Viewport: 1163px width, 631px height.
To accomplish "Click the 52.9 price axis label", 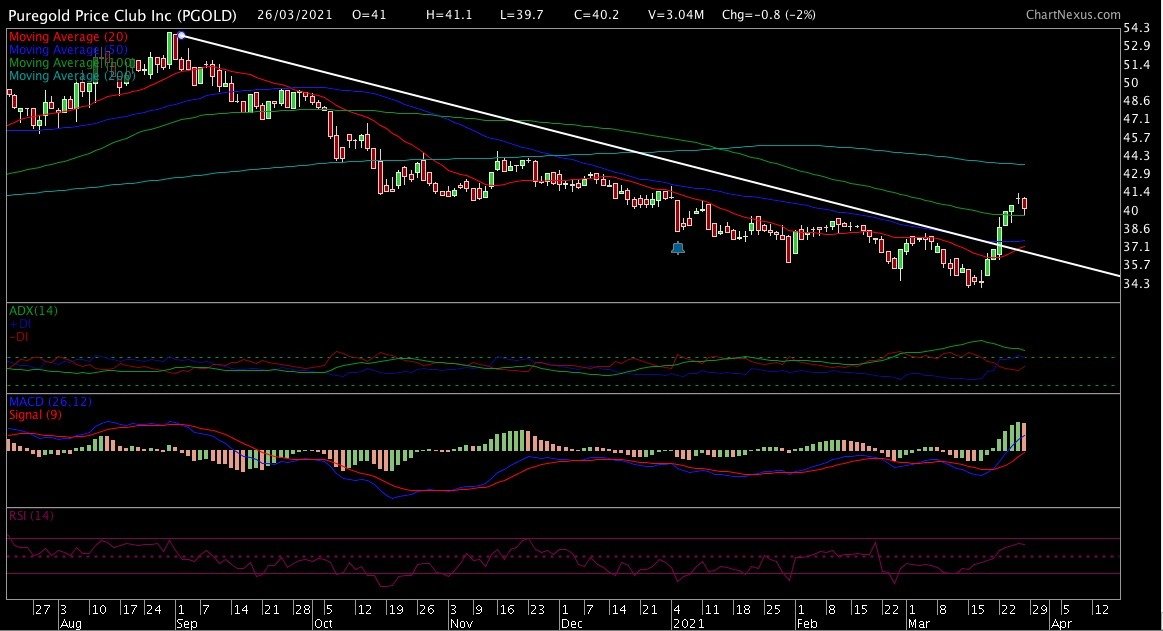I will (x=1137, y=46).
